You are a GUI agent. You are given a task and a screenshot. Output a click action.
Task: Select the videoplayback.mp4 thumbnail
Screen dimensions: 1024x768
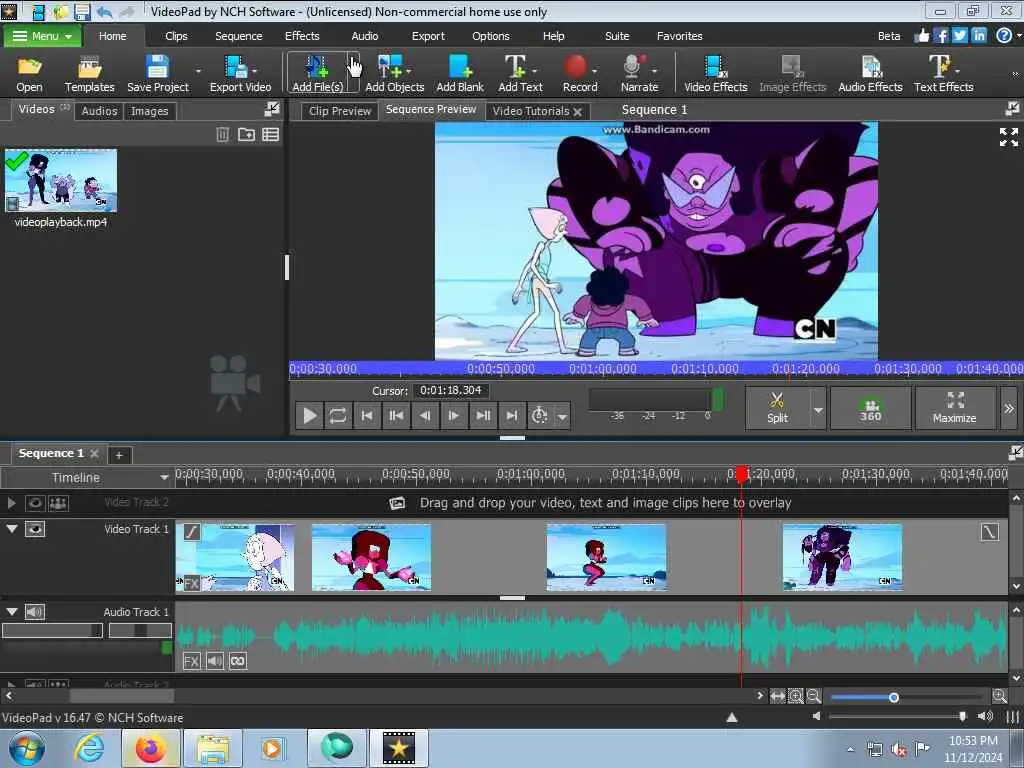(61, 181)
